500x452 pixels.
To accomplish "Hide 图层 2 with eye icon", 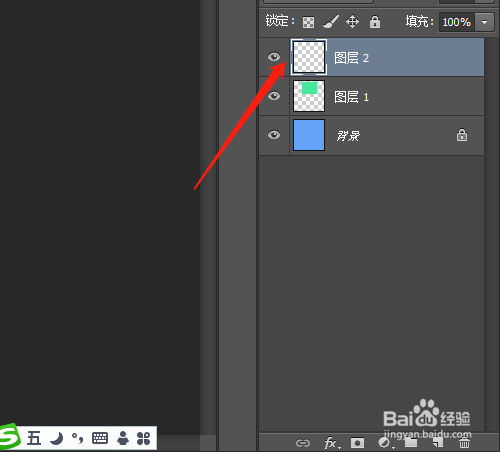I will [x=274, y=57].
